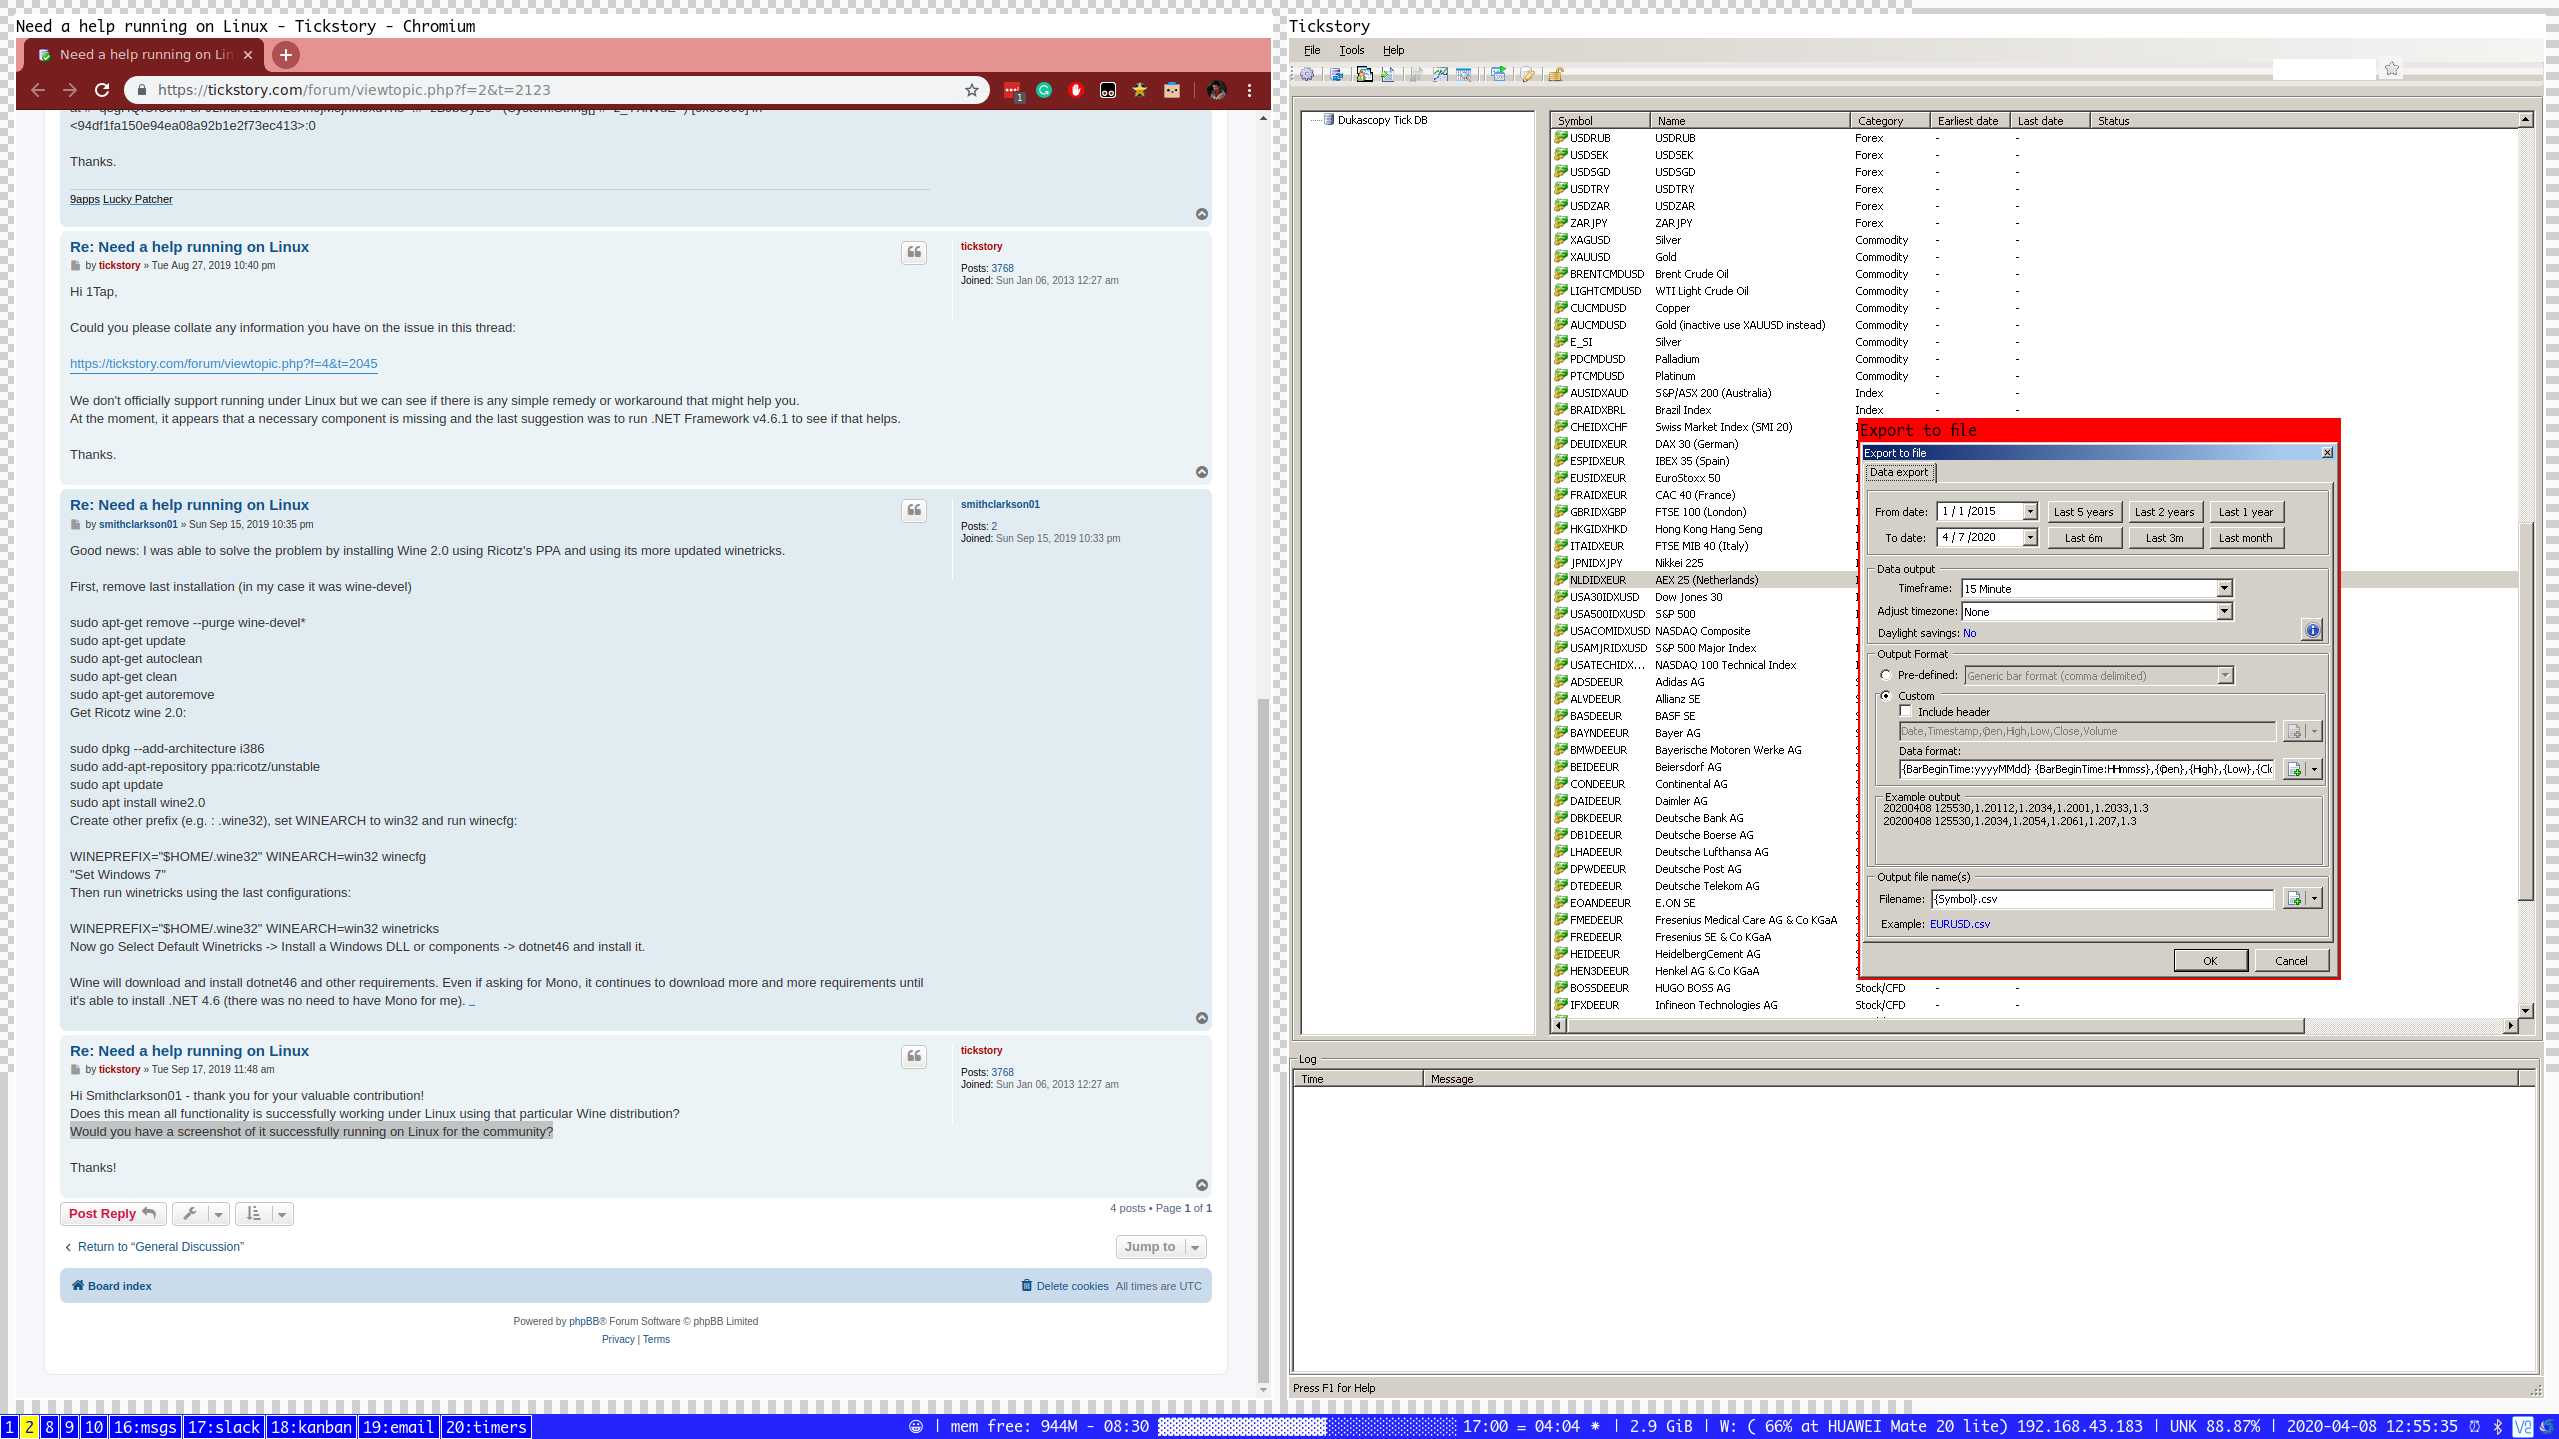Quote tickstory's Aug 27 post
Image resolution: width=2559 pixels, height=1439 pixels.
(914, 253)
